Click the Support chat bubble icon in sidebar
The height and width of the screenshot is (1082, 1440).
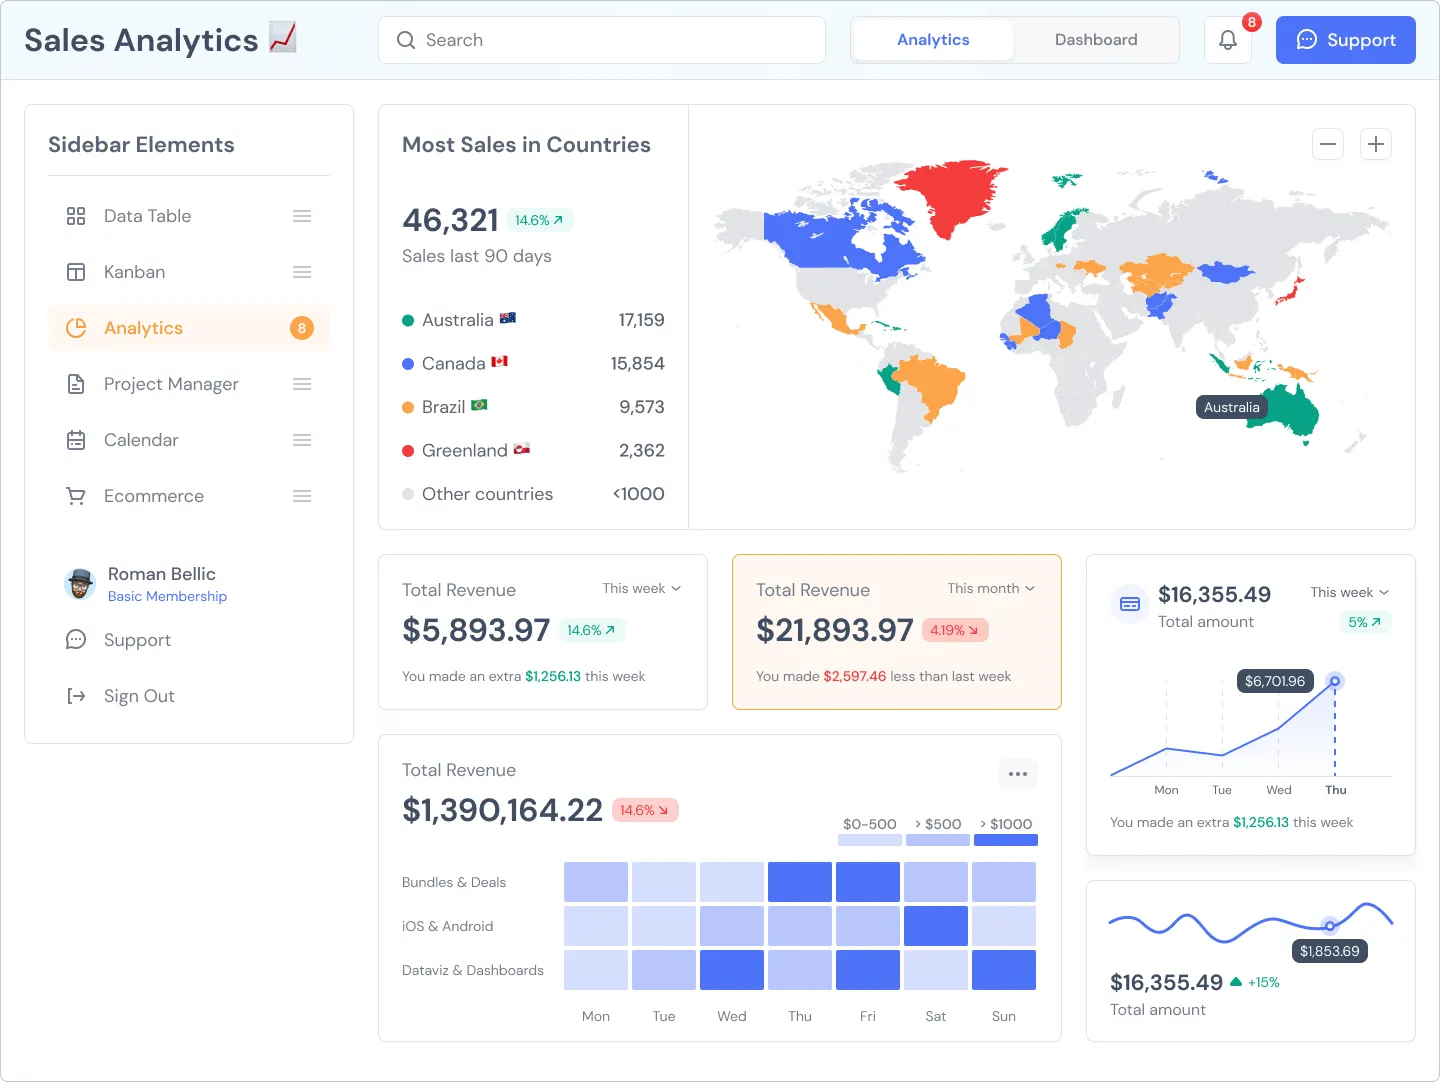(76, 639)
